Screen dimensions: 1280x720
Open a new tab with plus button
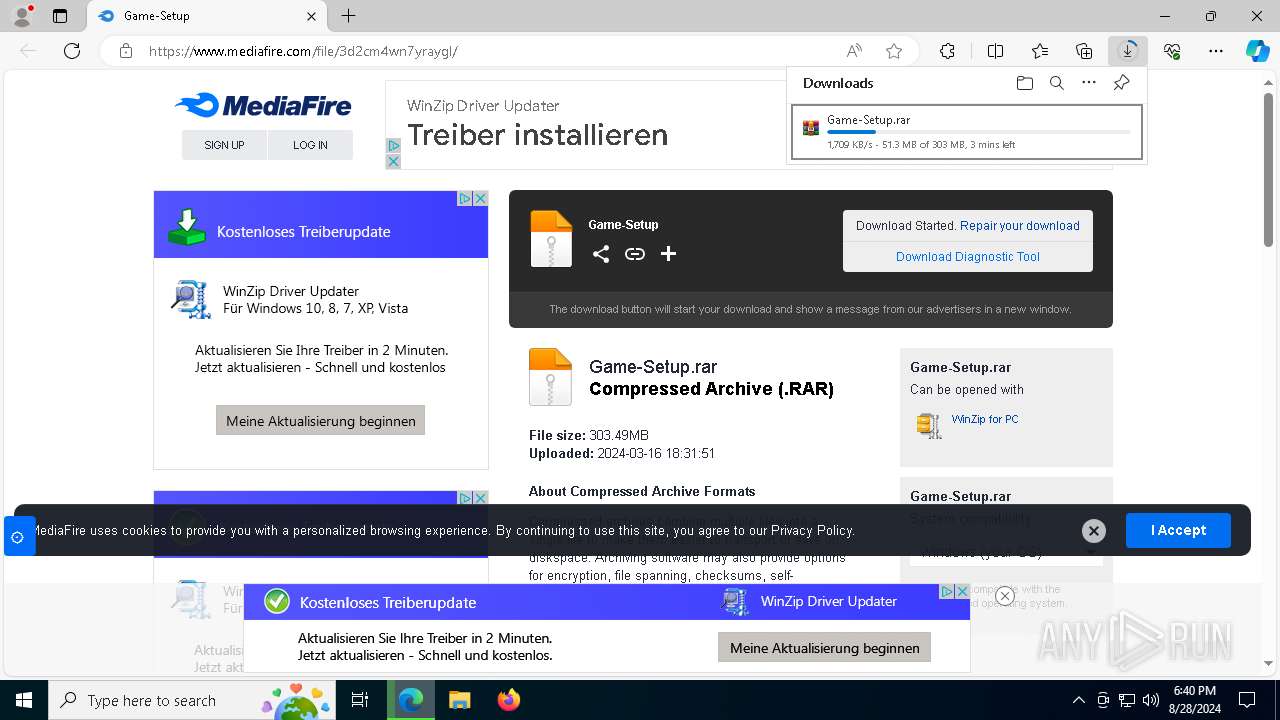348,16
